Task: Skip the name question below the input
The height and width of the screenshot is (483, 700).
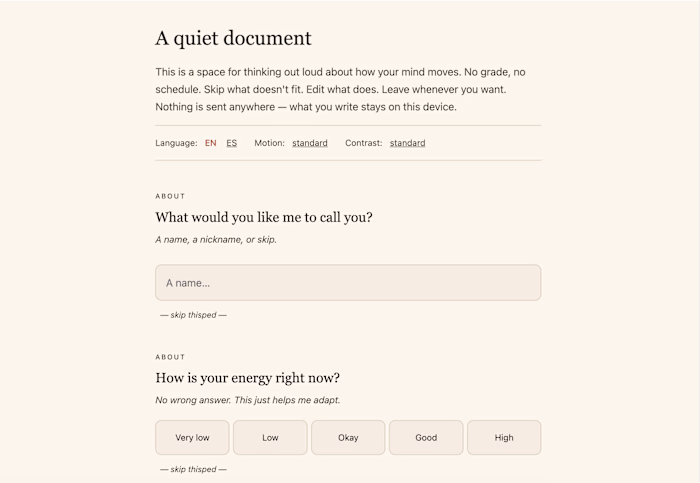Action: (x=193, y=315)
